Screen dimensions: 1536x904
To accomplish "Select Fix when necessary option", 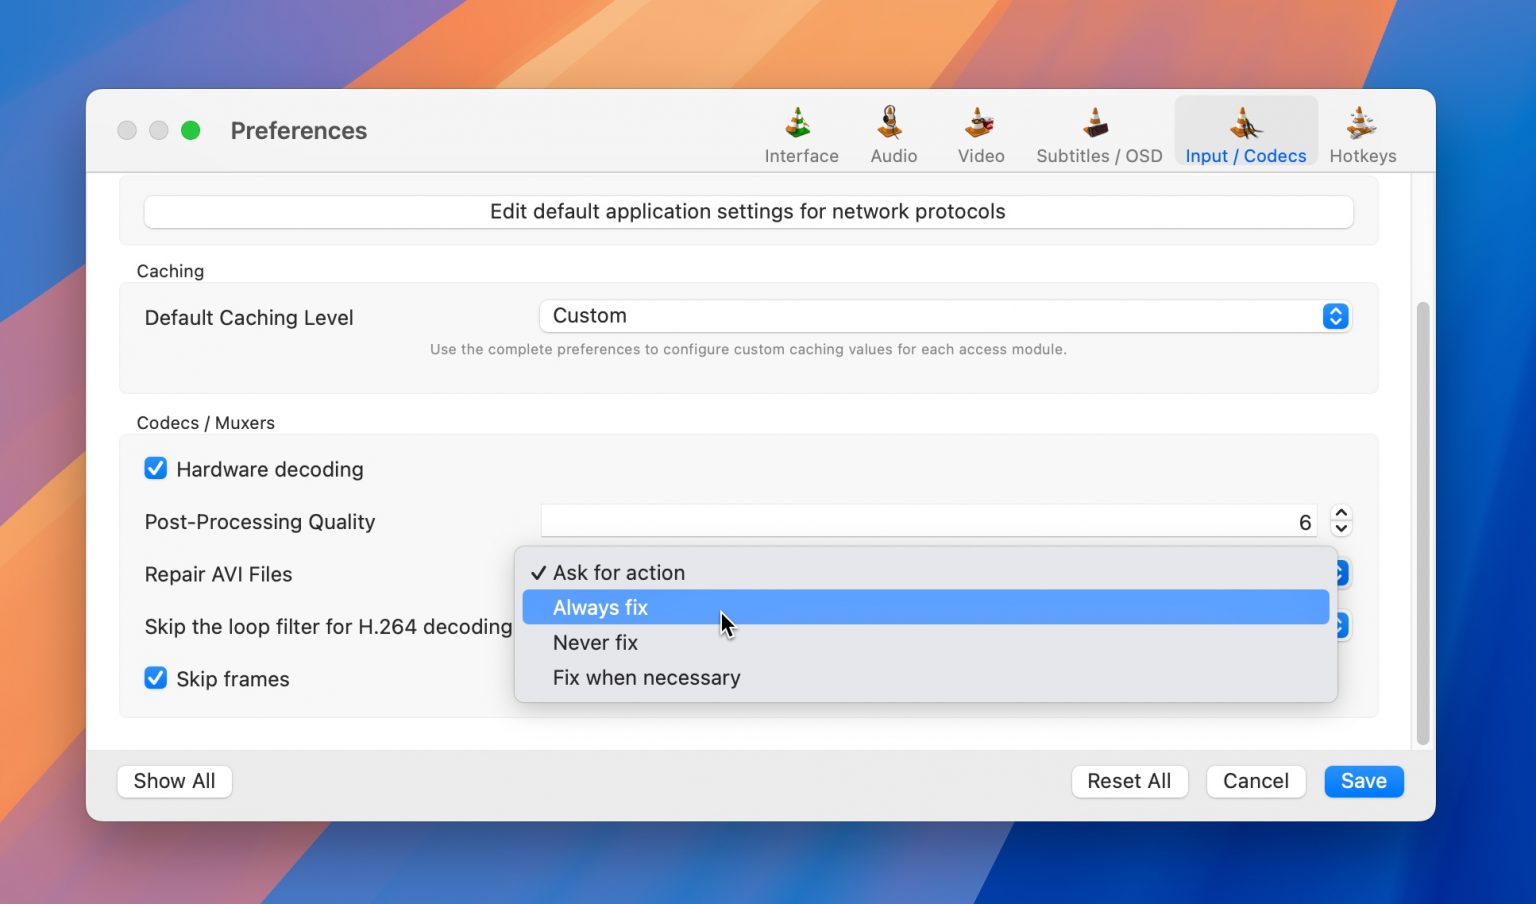I will [x=646, y=677].
